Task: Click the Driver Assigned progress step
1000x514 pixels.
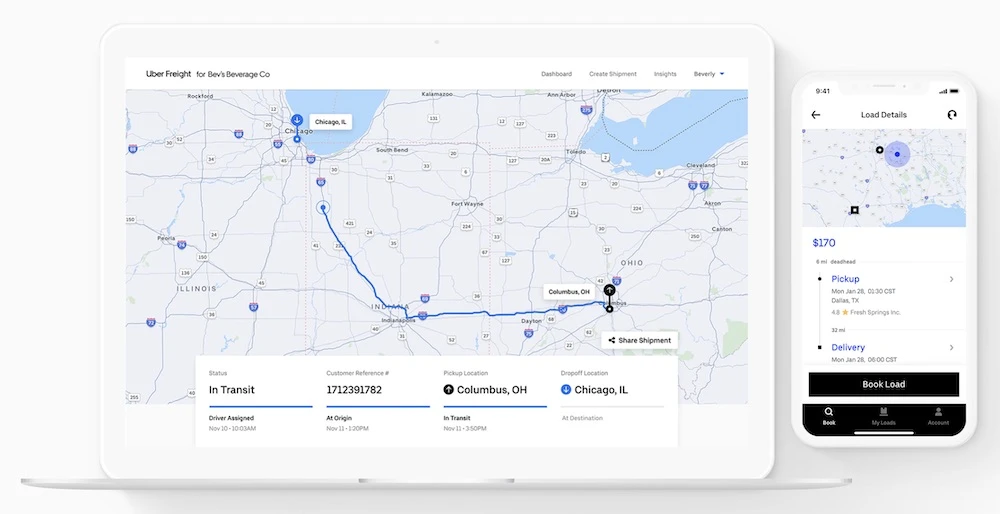Action: pyautogui.click(x=261, y=418)
